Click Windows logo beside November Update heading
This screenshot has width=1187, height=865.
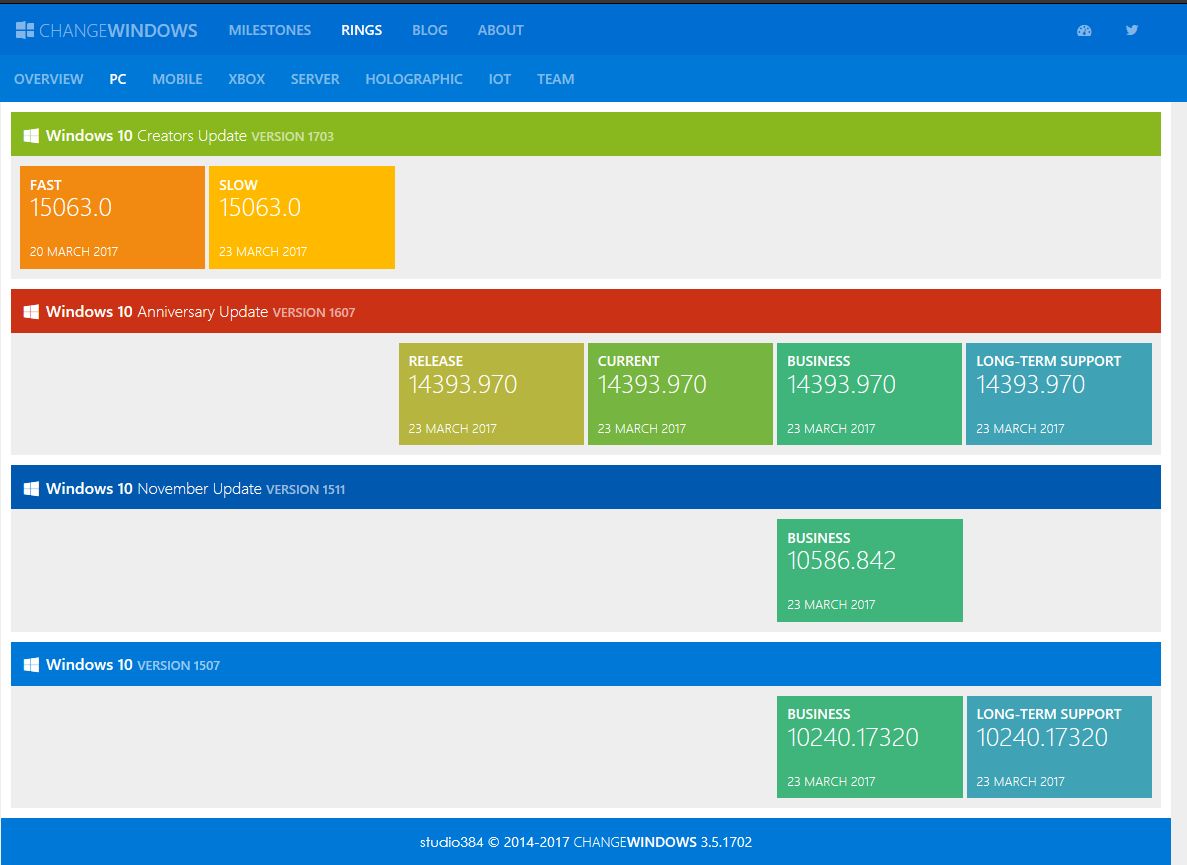point(31,489)
